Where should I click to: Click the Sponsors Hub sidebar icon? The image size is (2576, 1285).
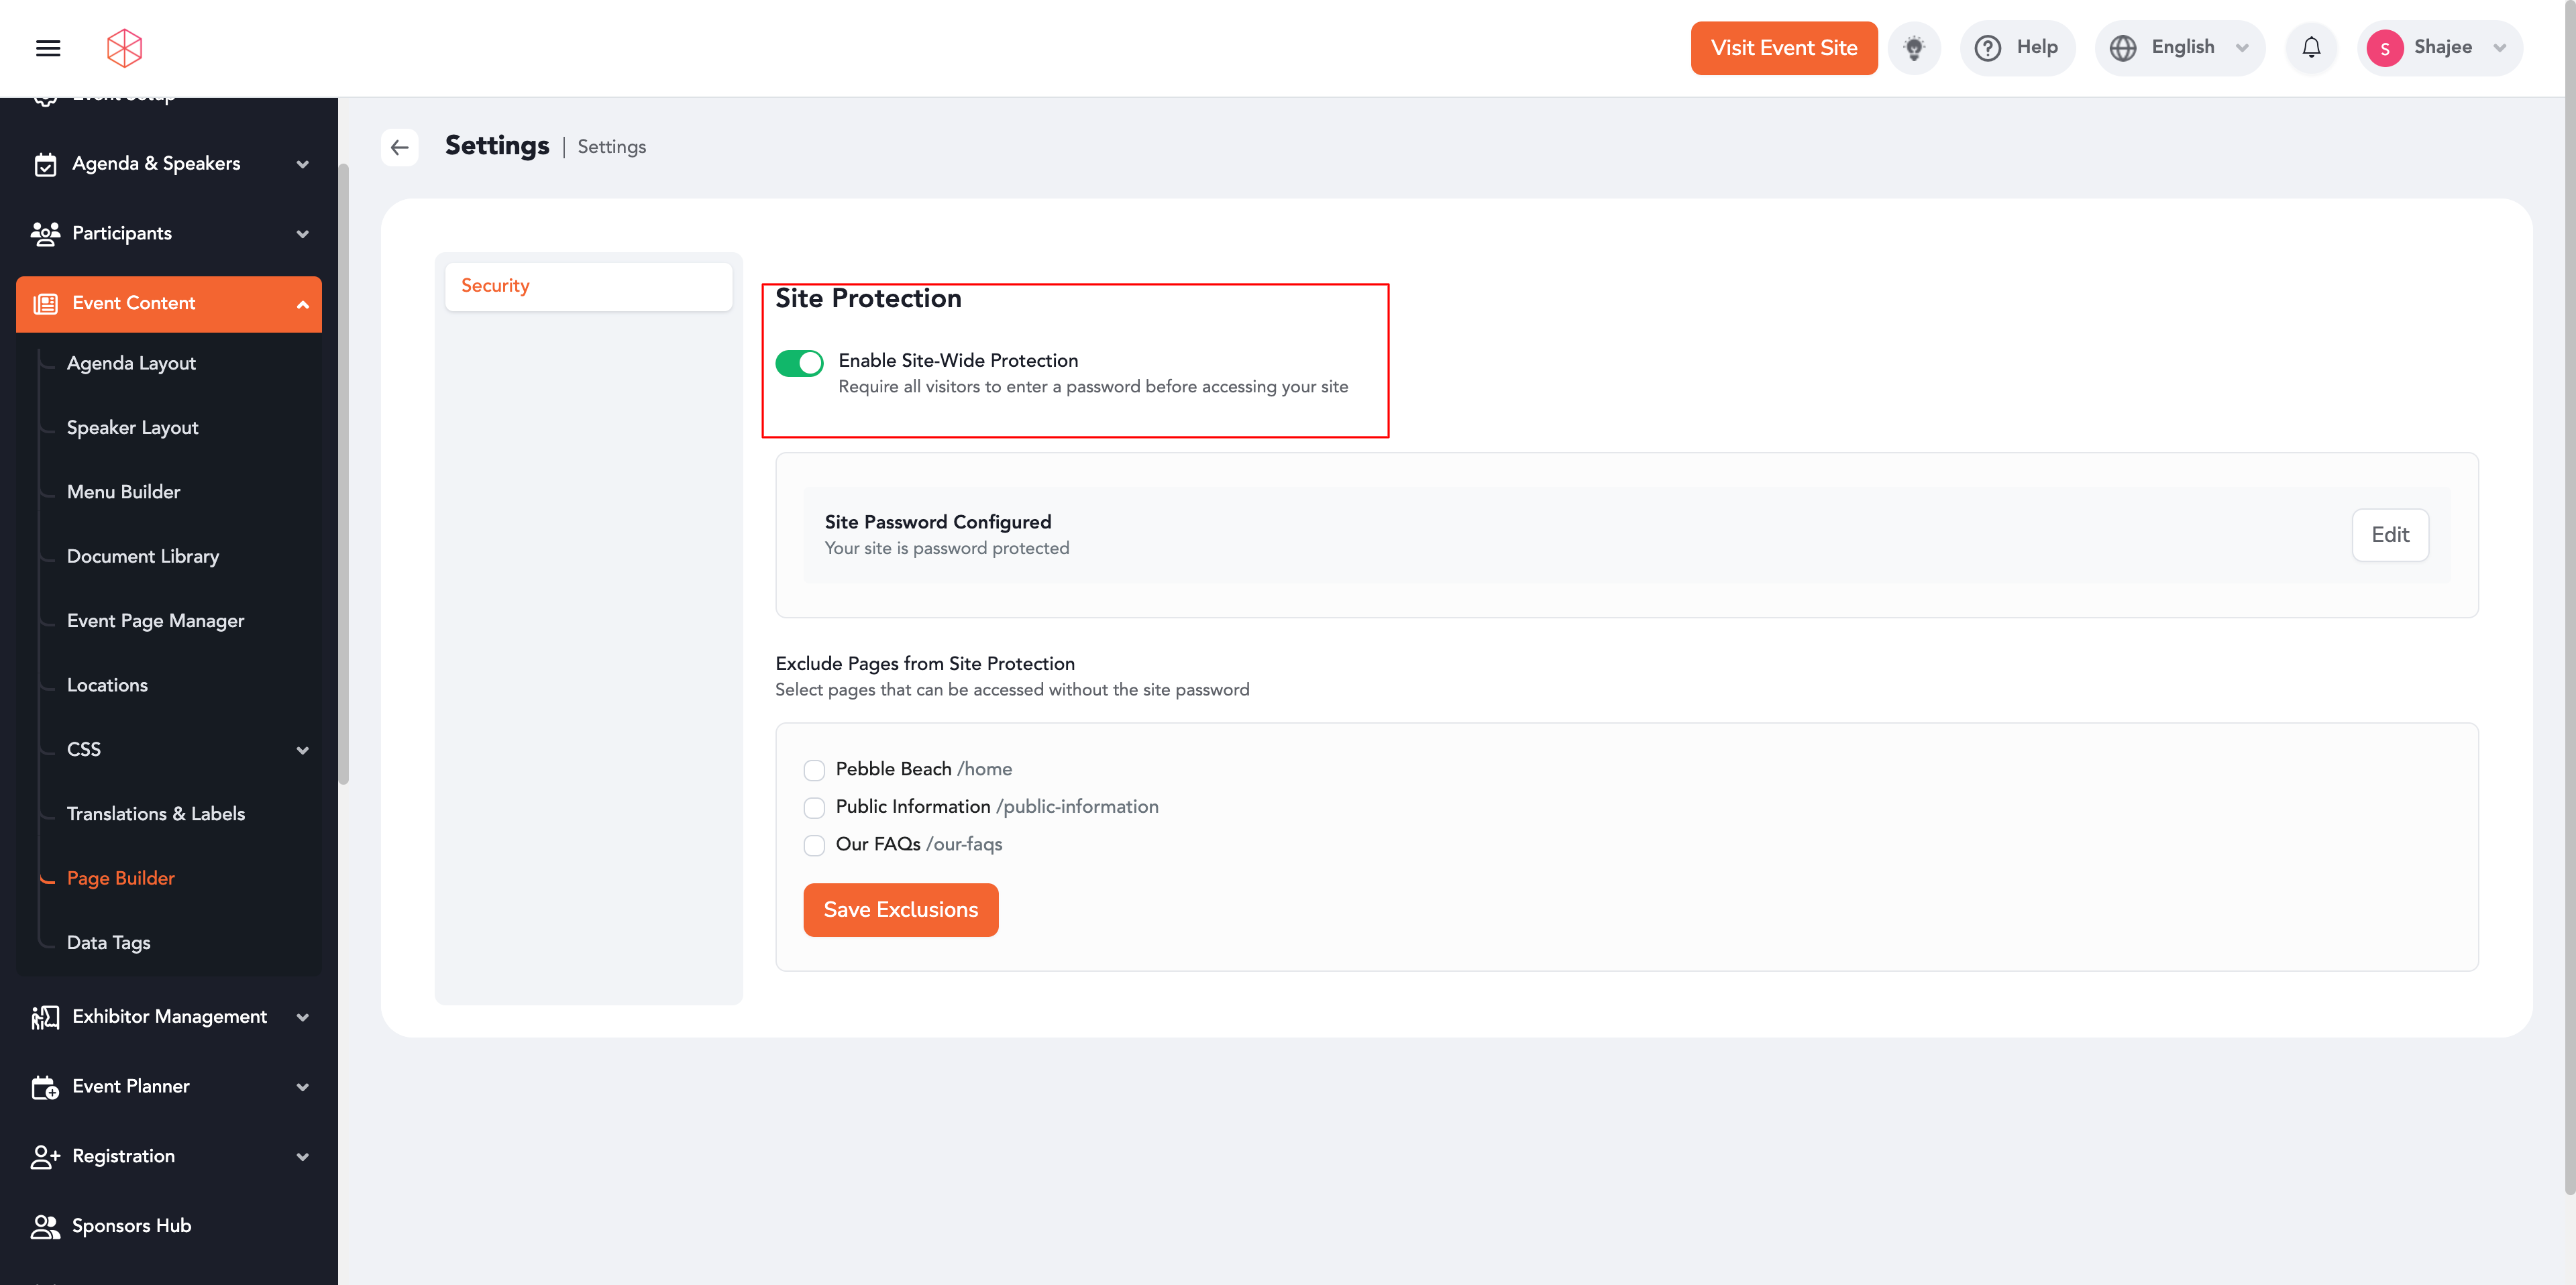pos(45,1226)
